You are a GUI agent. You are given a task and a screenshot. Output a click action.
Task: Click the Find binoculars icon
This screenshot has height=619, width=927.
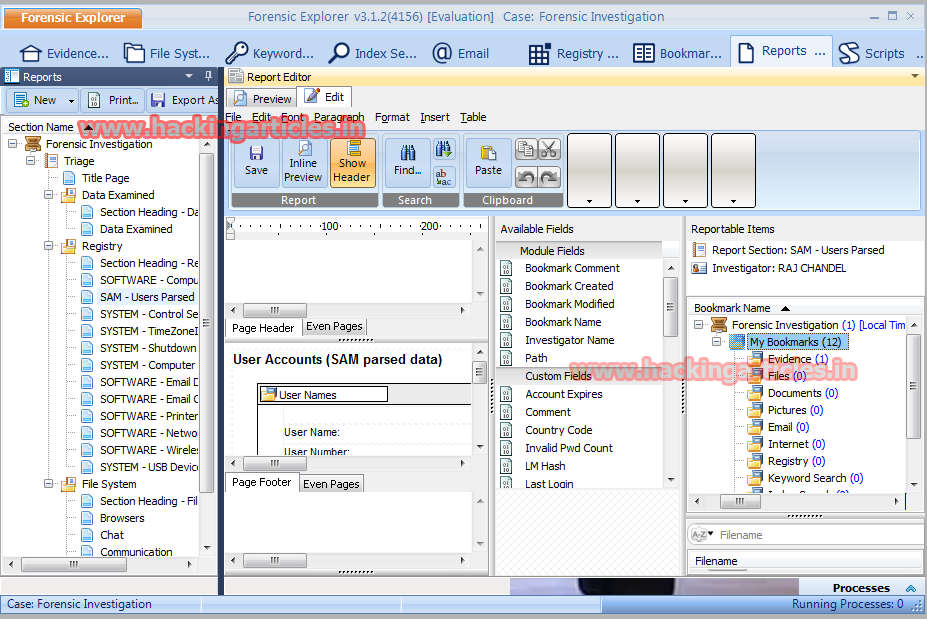point(407,162)
